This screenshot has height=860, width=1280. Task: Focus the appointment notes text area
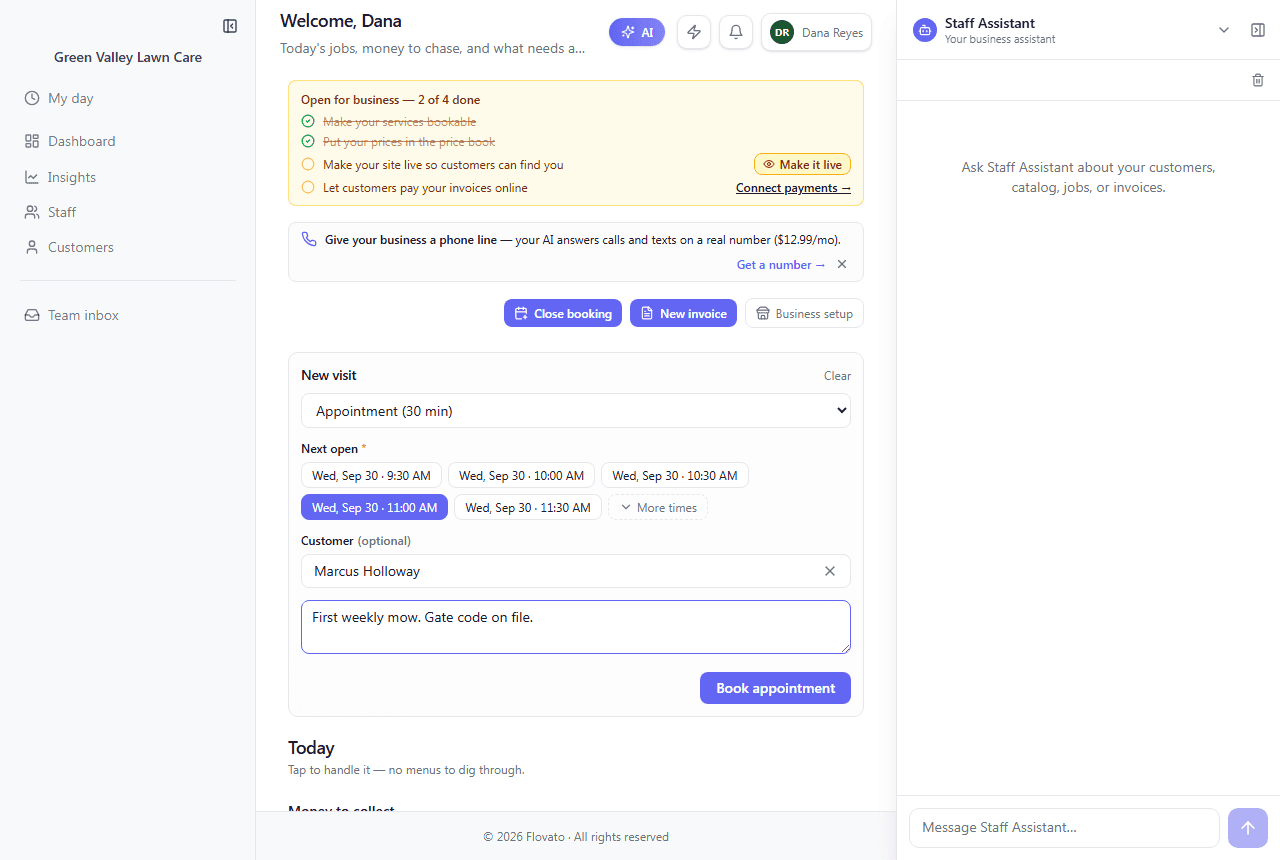coord(576,627)
